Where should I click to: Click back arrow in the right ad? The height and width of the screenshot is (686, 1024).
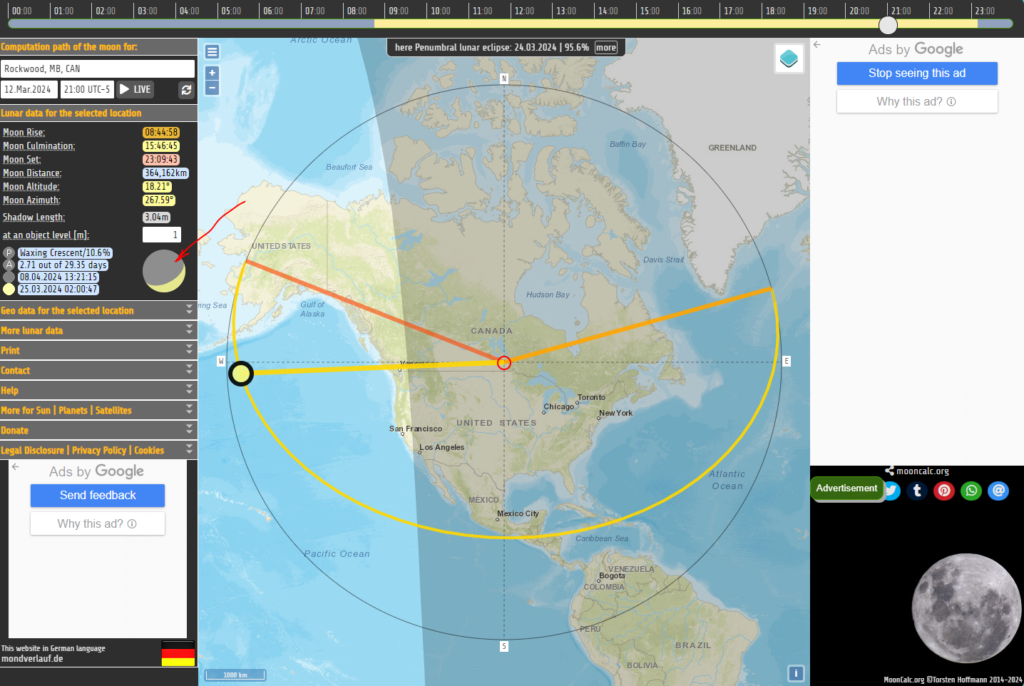(817, 44)
